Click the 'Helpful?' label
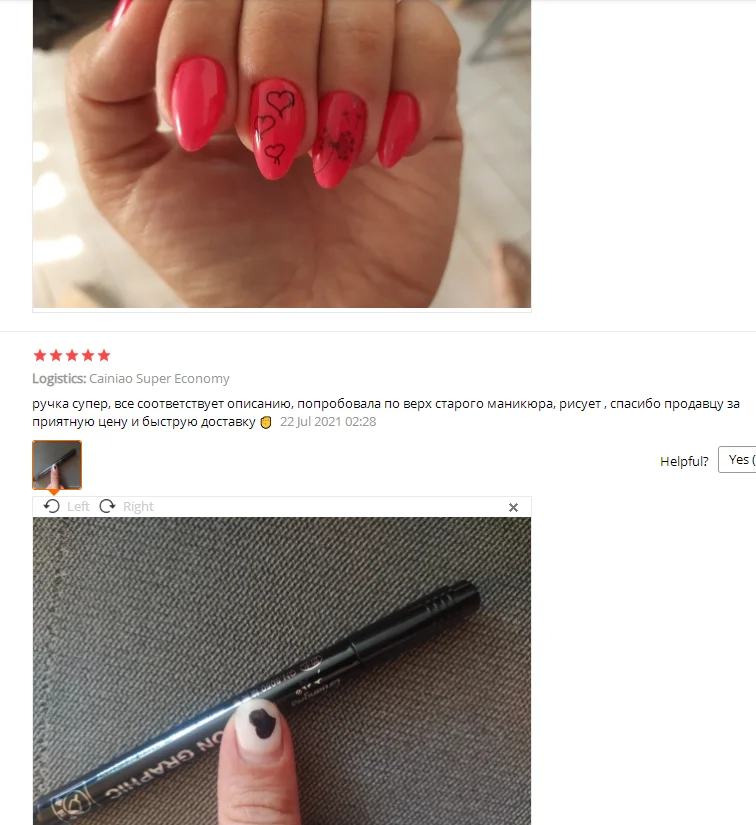The image size is (756, 825). click(684, 461)
